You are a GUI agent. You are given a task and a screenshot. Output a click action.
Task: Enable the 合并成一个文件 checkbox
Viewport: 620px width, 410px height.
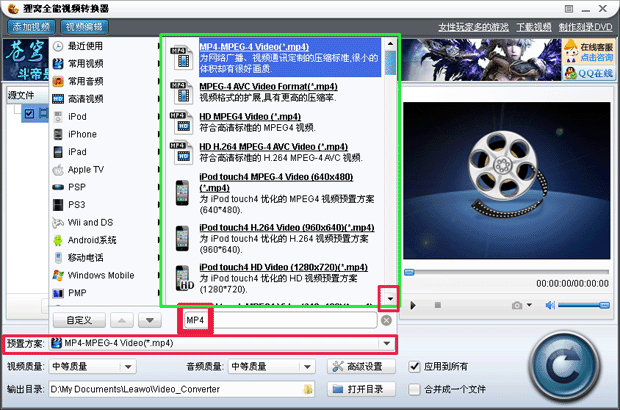click(x=414, y=389)
